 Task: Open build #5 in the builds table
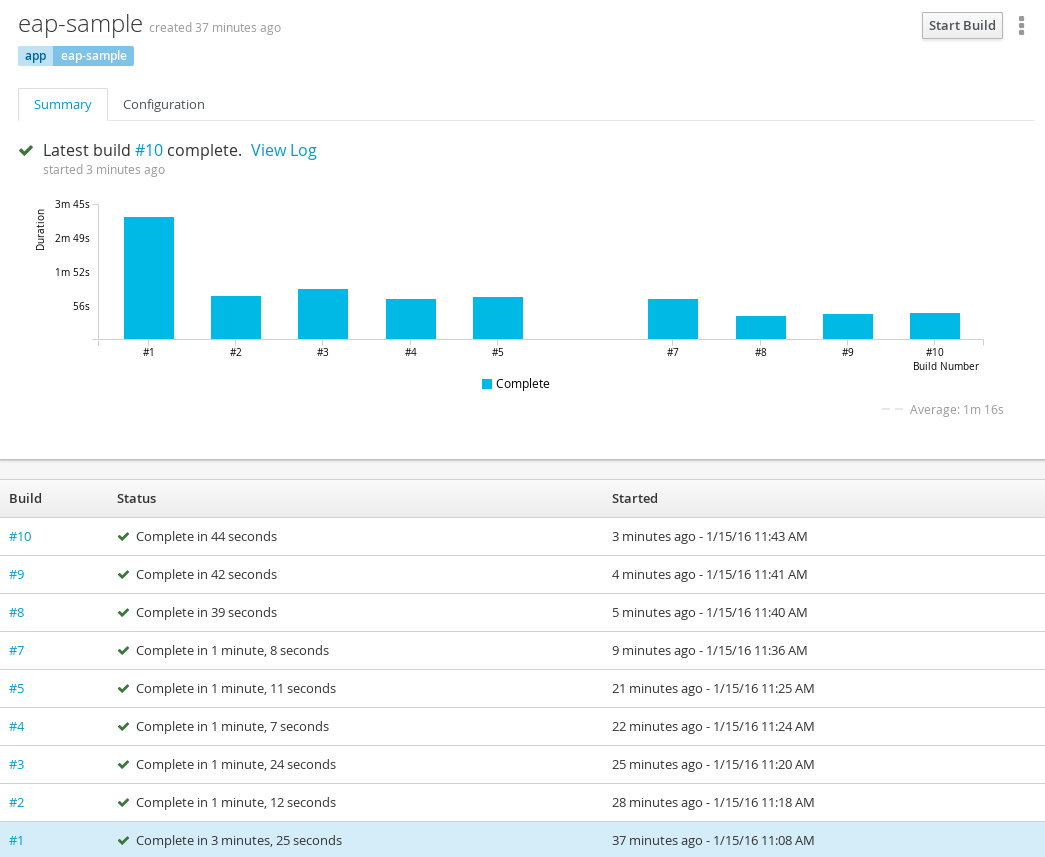17,688
